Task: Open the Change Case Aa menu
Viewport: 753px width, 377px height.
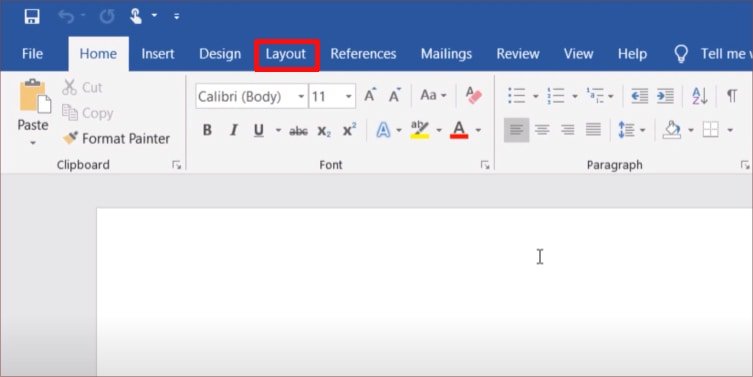Action: pos(433,95)
